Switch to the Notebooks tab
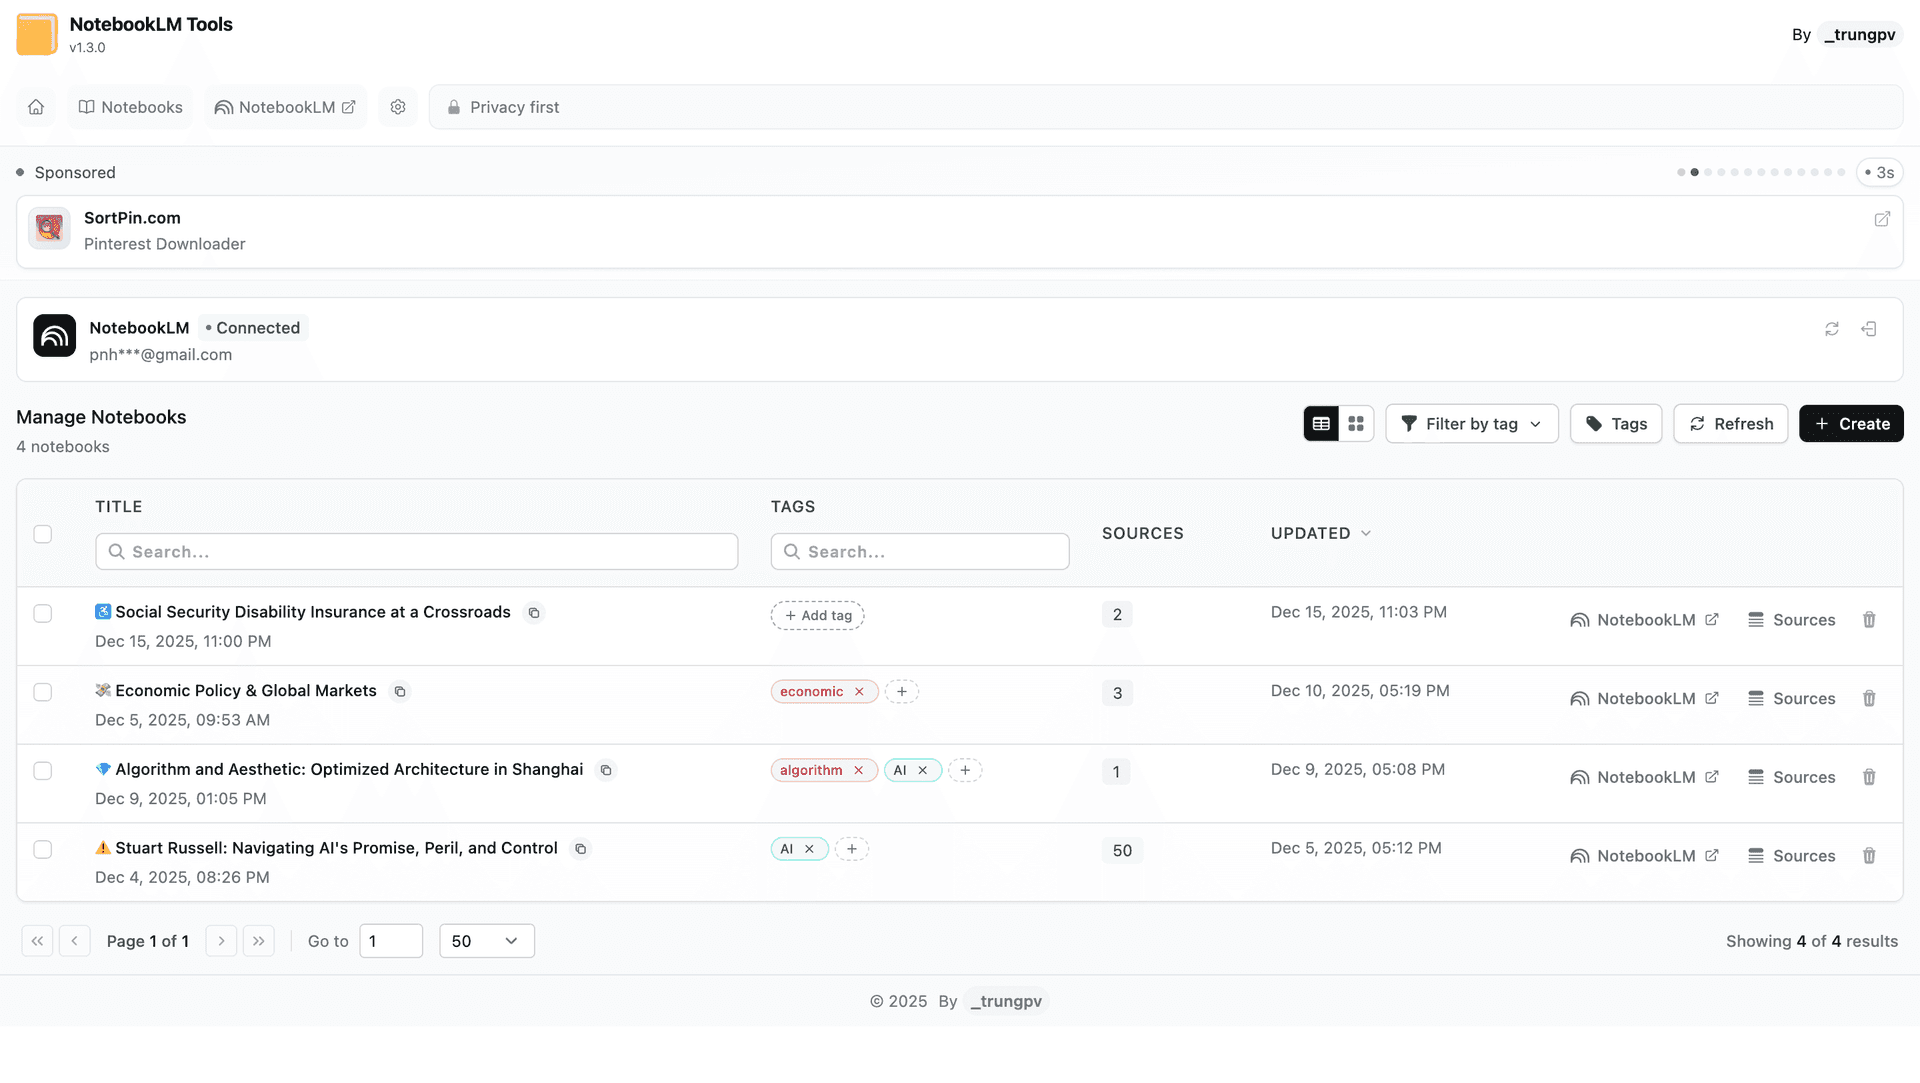Screen dimensions: 1920x1083 (x=129, y=107)
